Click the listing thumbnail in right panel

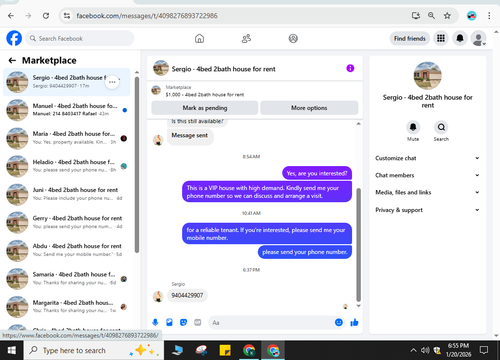(x=428, y=76)
